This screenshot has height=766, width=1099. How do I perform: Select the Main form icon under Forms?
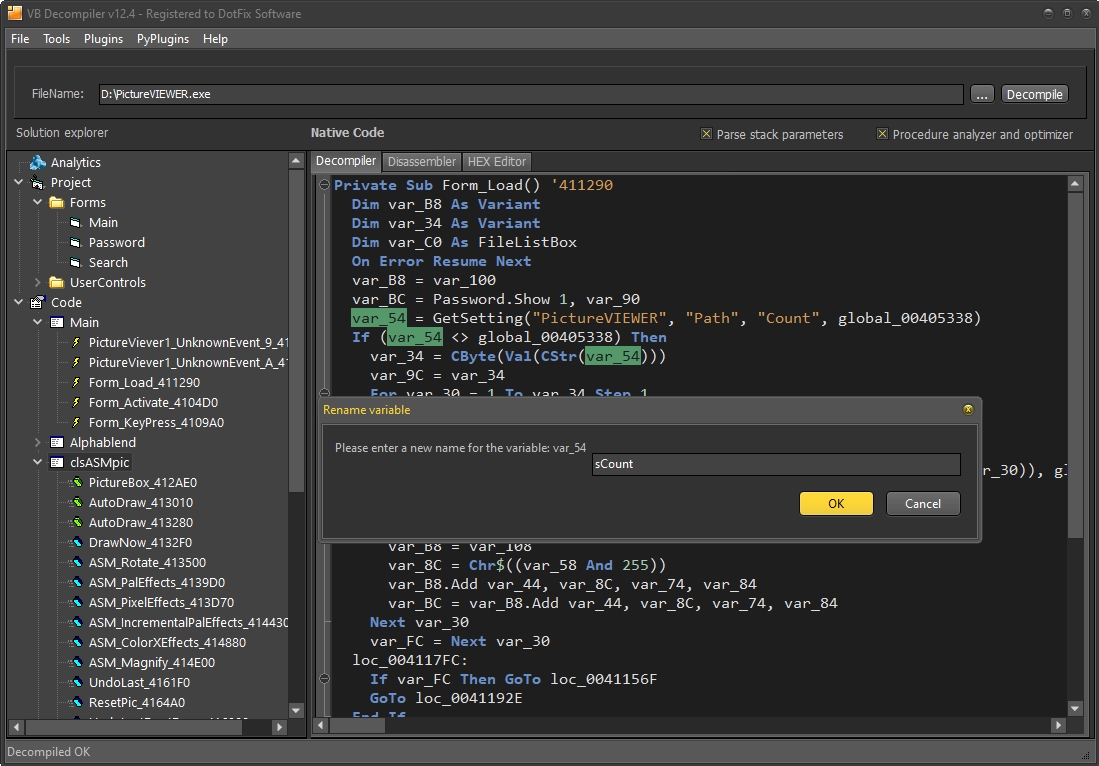[76, 223]
